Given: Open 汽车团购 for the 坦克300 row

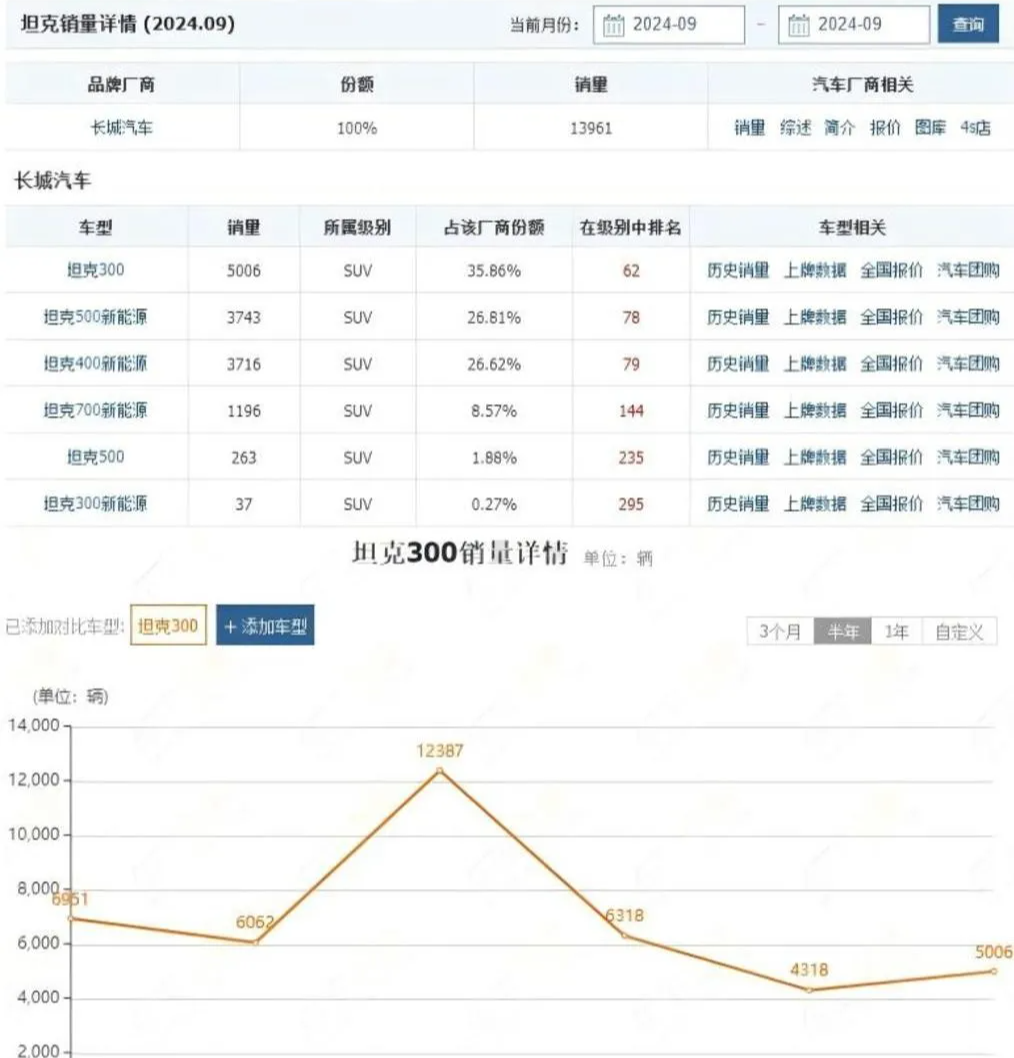Looking at the screenshot, I should pos(968,271).
